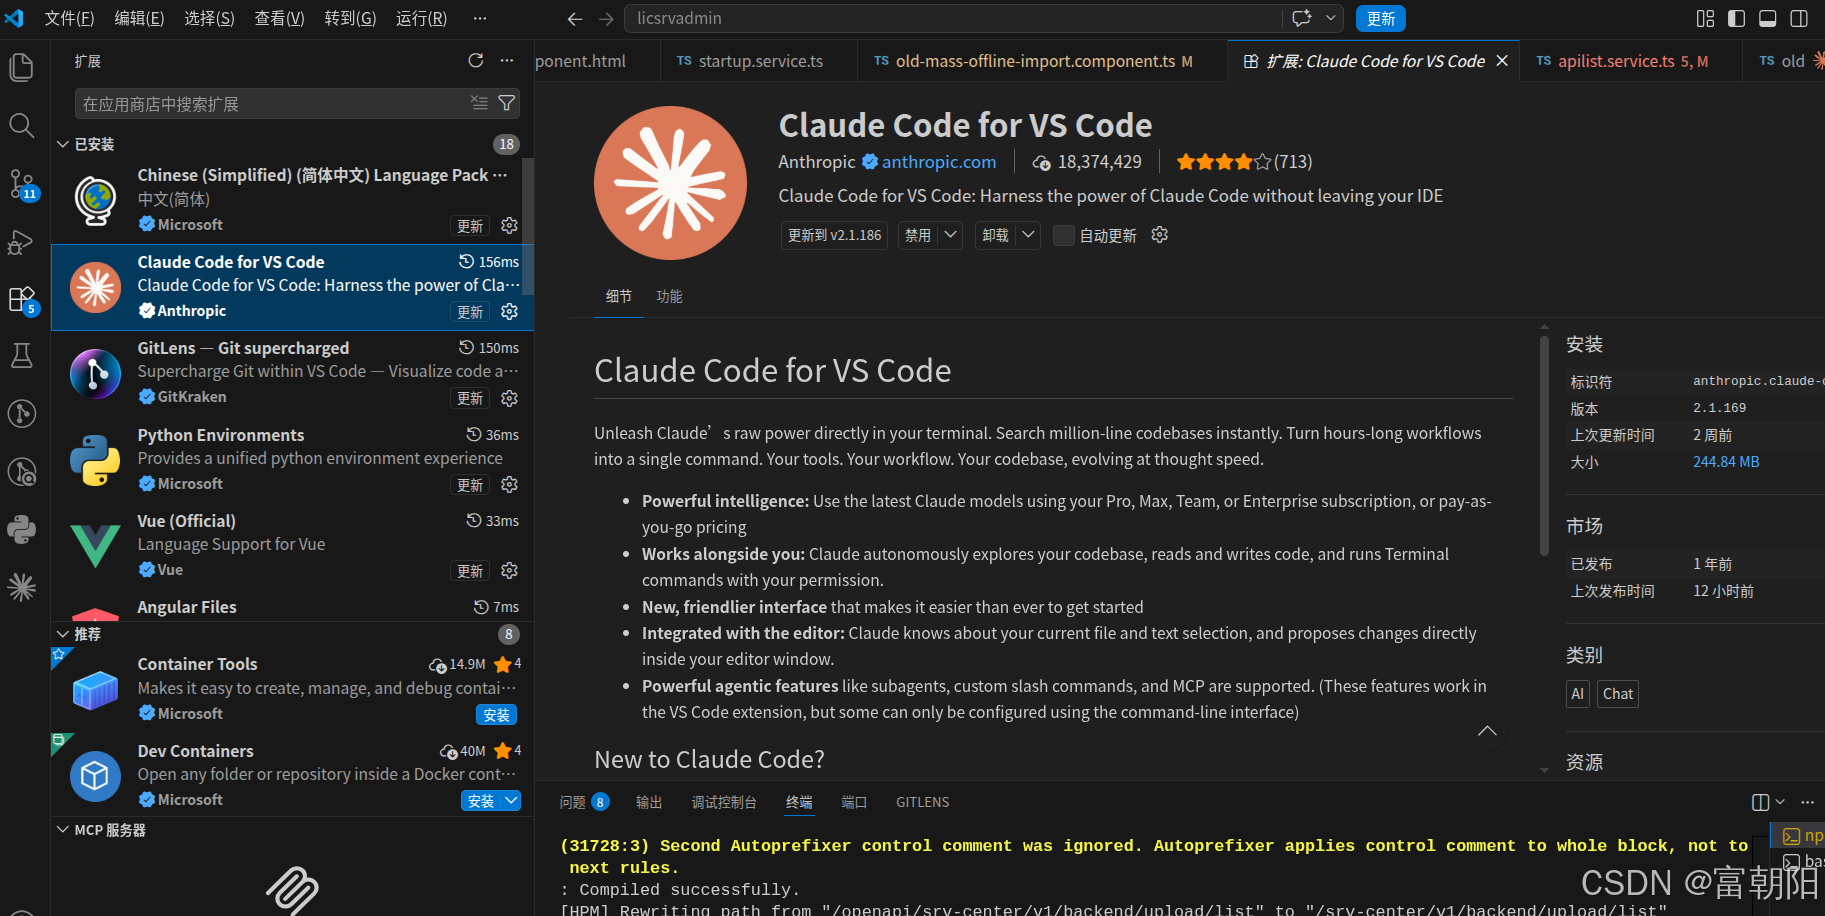This screenshot has height=916, width=1825.
Task: Switch to startup.service.ts tab
Action: (x=759, y=61)
